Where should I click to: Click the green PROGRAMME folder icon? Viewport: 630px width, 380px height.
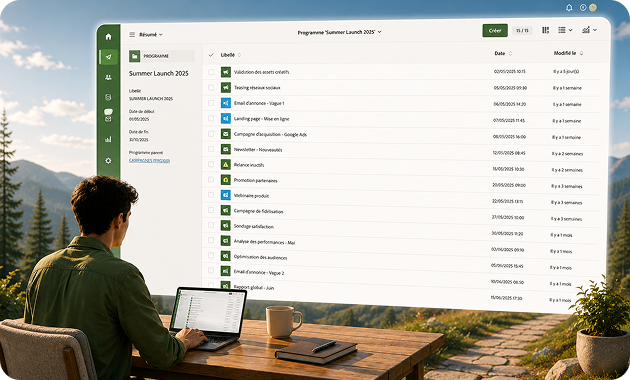pos(135,56)
